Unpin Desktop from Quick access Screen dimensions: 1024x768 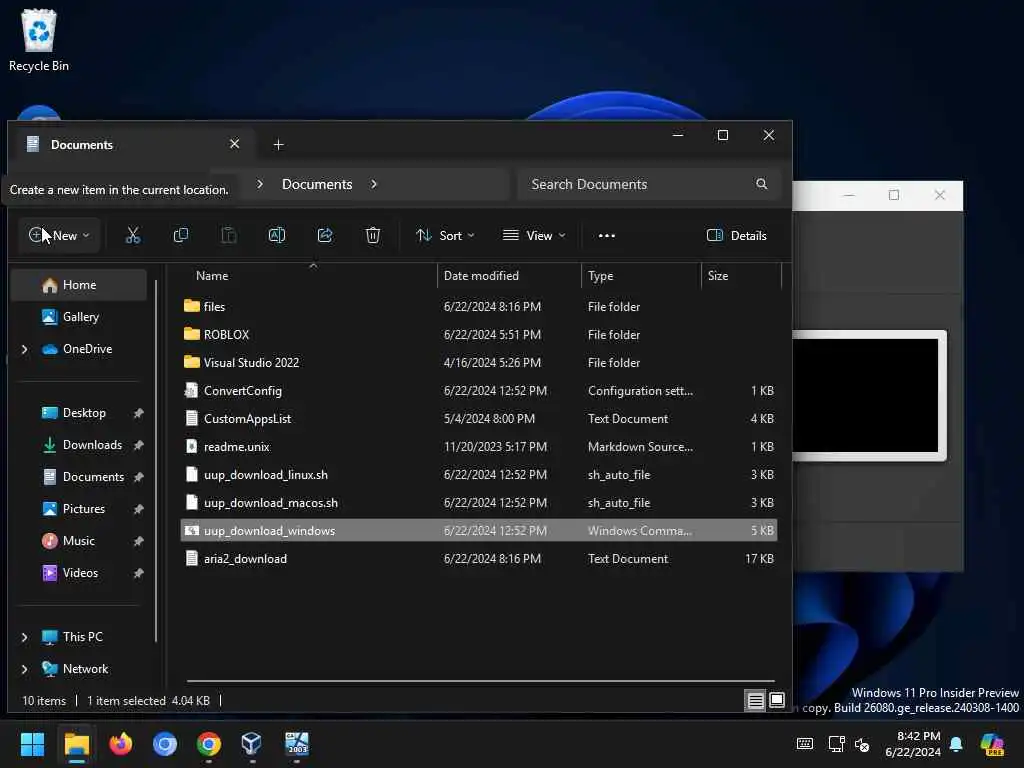138,413
